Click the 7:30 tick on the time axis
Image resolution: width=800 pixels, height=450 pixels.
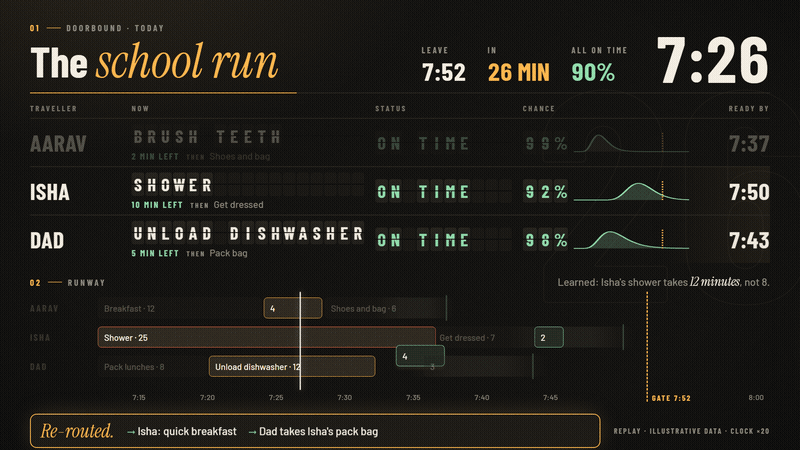344,397
